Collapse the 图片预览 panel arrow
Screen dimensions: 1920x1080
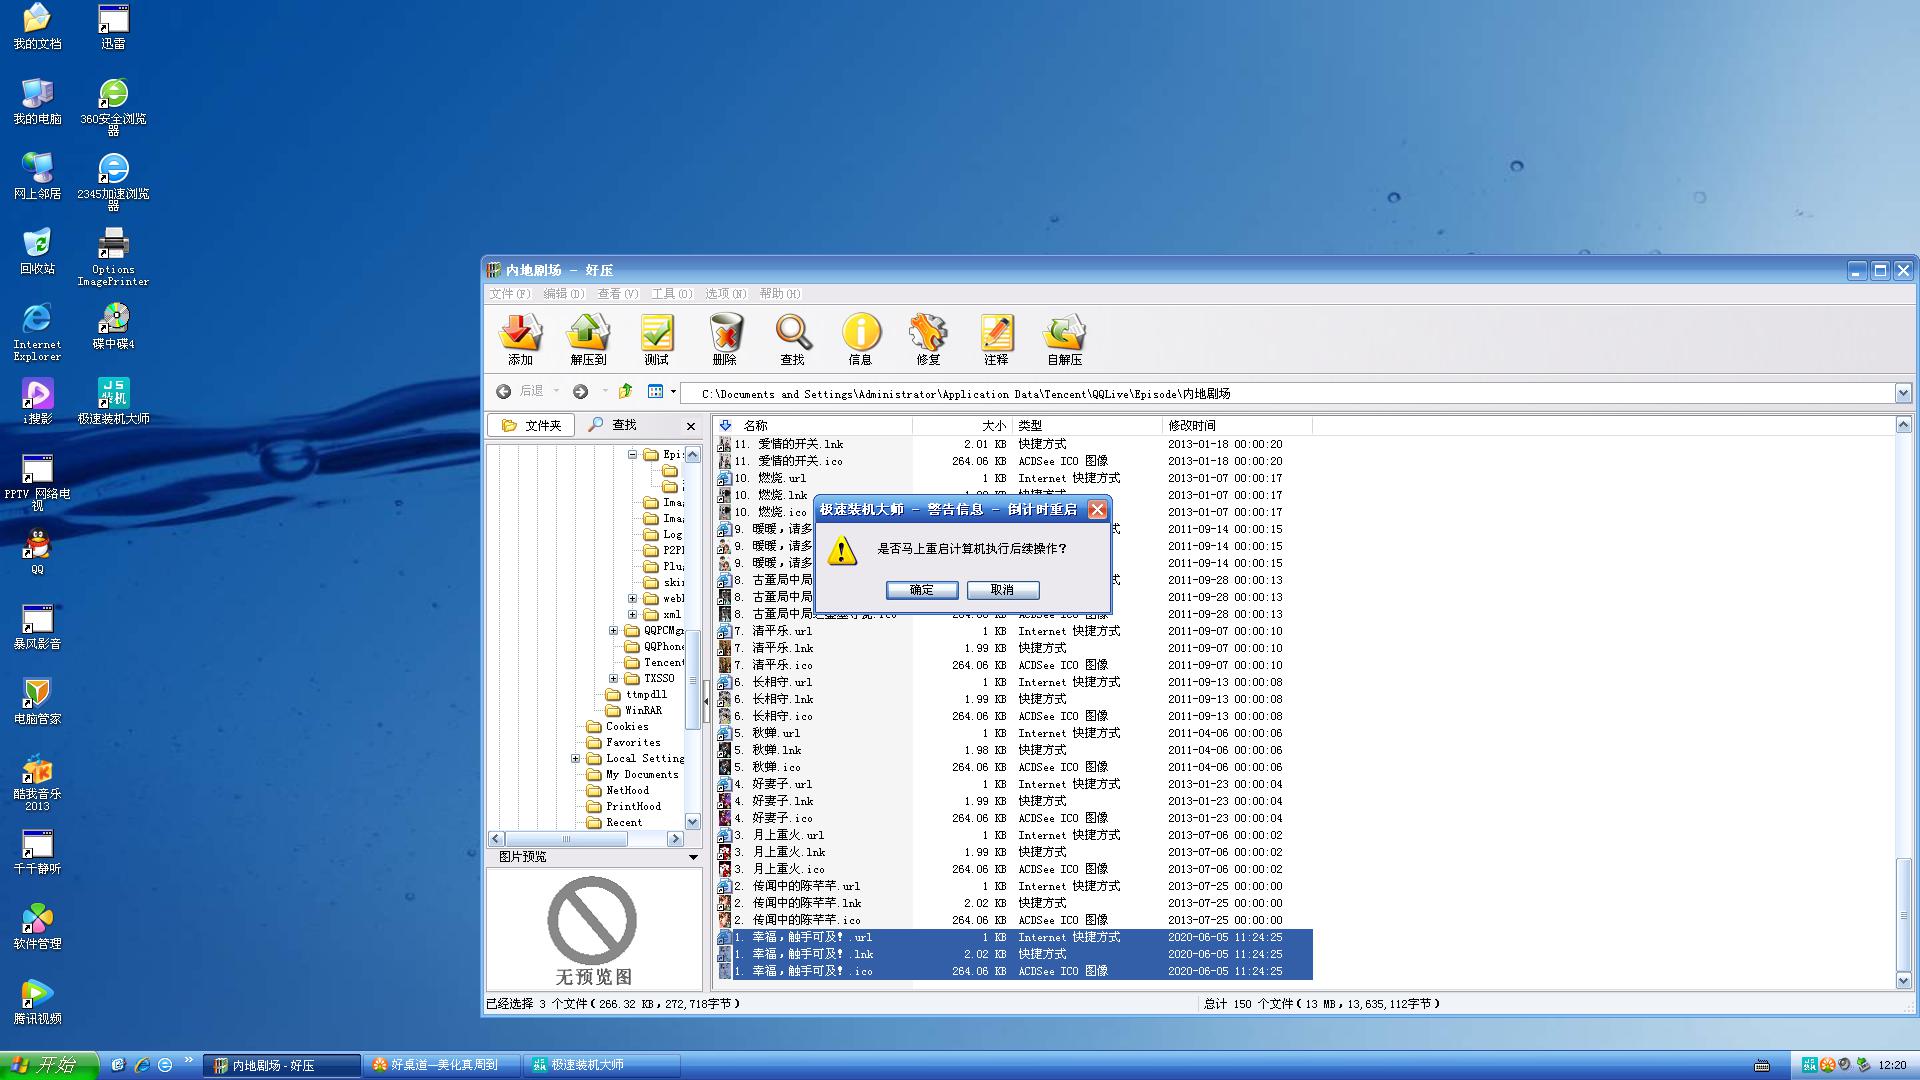pos(693,857)
